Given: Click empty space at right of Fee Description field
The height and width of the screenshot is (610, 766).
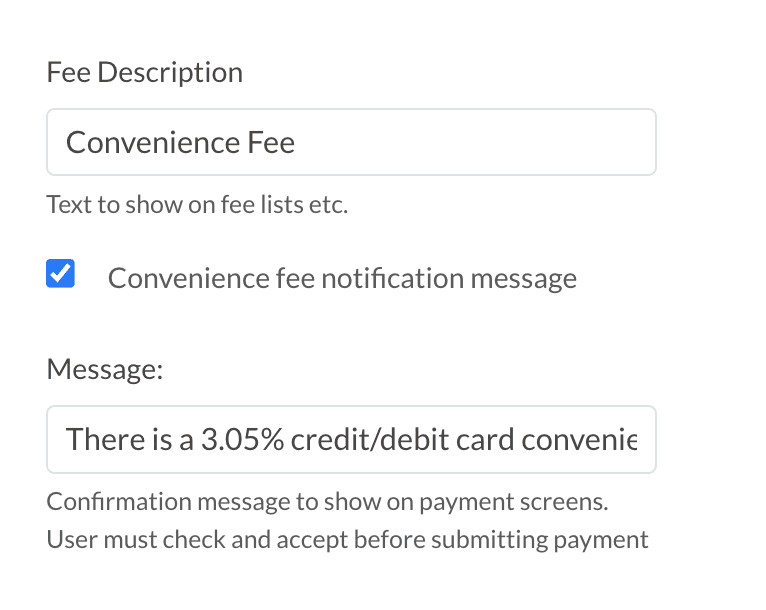Looking at the screenshot, I should click(500, 142).
